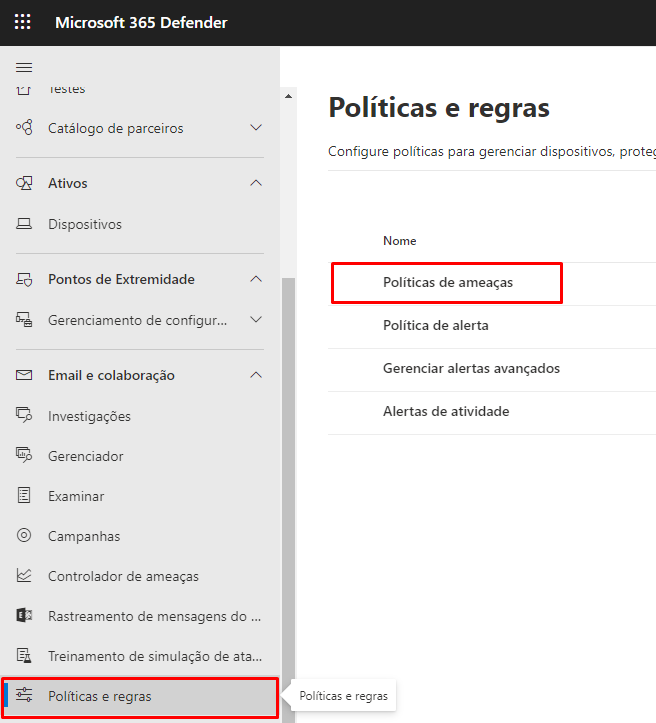Click the Treinamento de simulação icon
Viewport: 656px width, 723px height.
pyautogui.click(x=24, y=656)
